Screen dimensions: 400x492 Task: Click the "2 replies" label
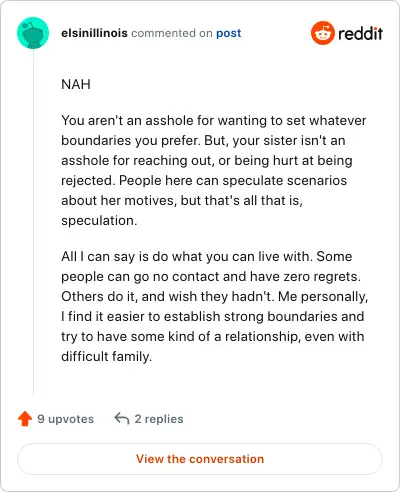pyautogui.click(x=159, y=419)
